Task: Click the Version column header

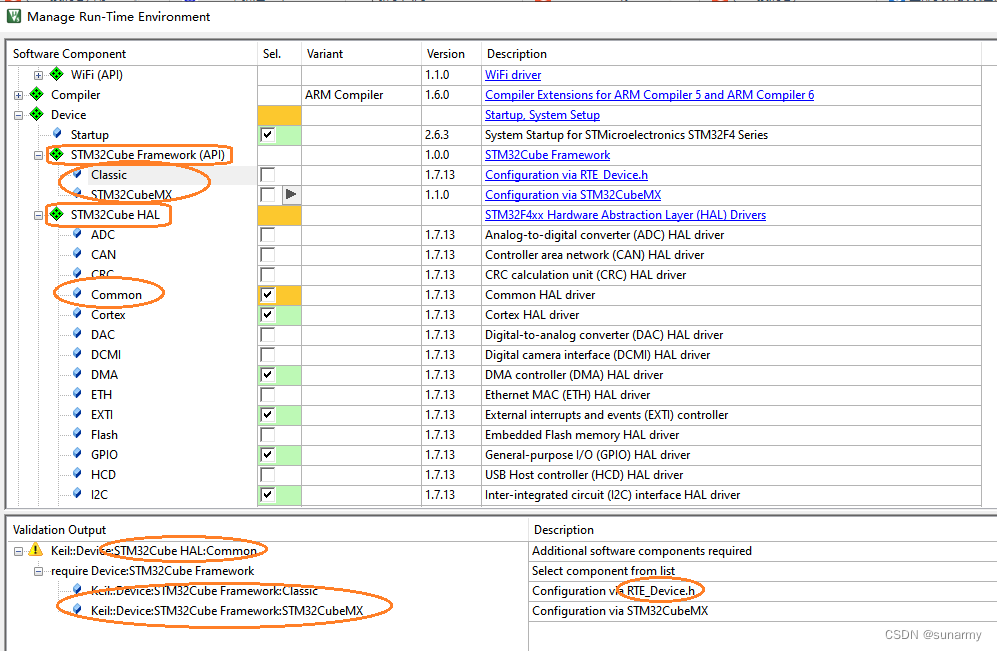Action: click(x=451, y=54)
